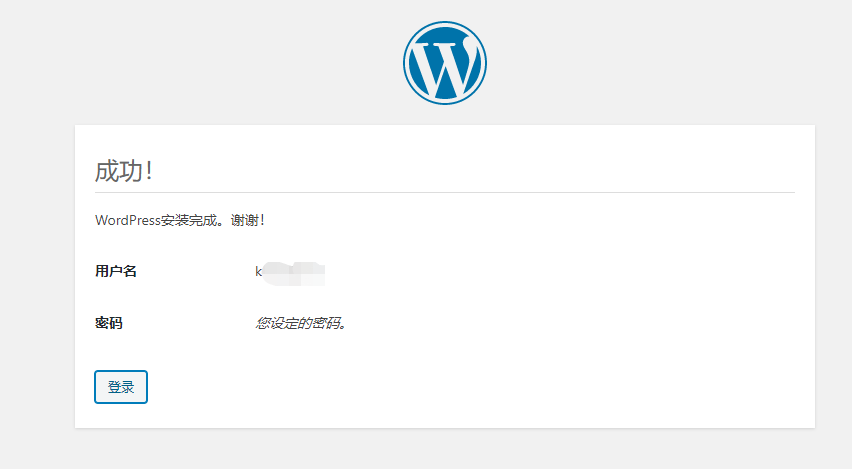The width and height of the screenshot is (852, 469).
Task: Click the WordPress logo at top
Action: point(444,63)
